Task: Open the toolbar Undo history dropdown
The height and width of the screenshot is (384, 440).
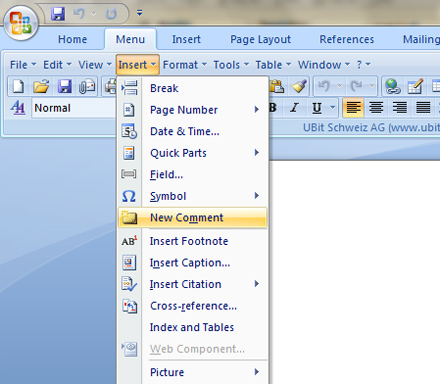Action: [x=339, y=86]
